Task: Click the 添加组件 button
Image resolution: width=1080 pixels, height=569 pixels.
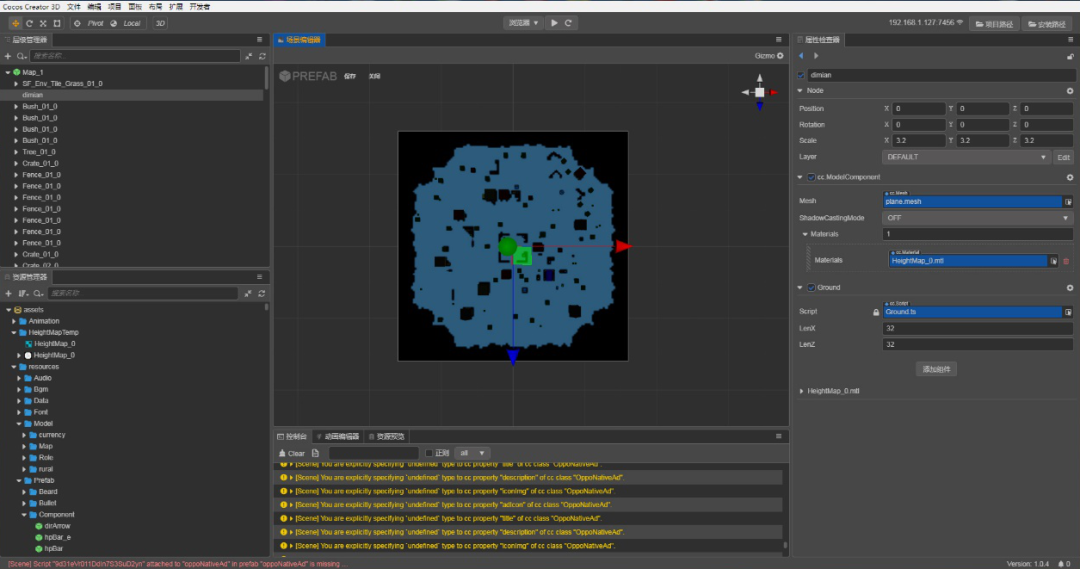Action: [936, 369]
